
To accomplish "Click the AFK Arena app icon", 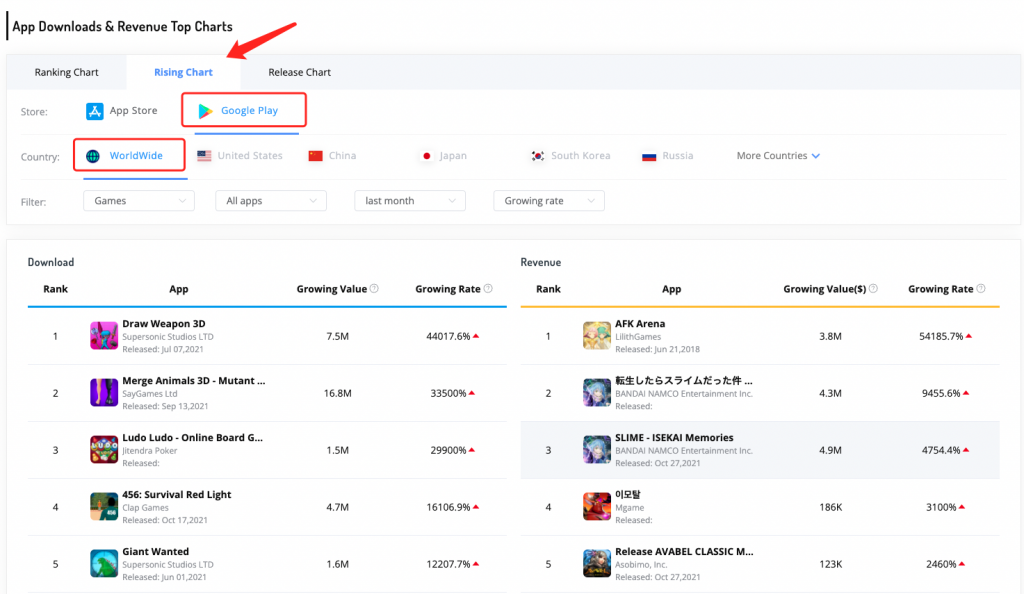I will [597, 336].
